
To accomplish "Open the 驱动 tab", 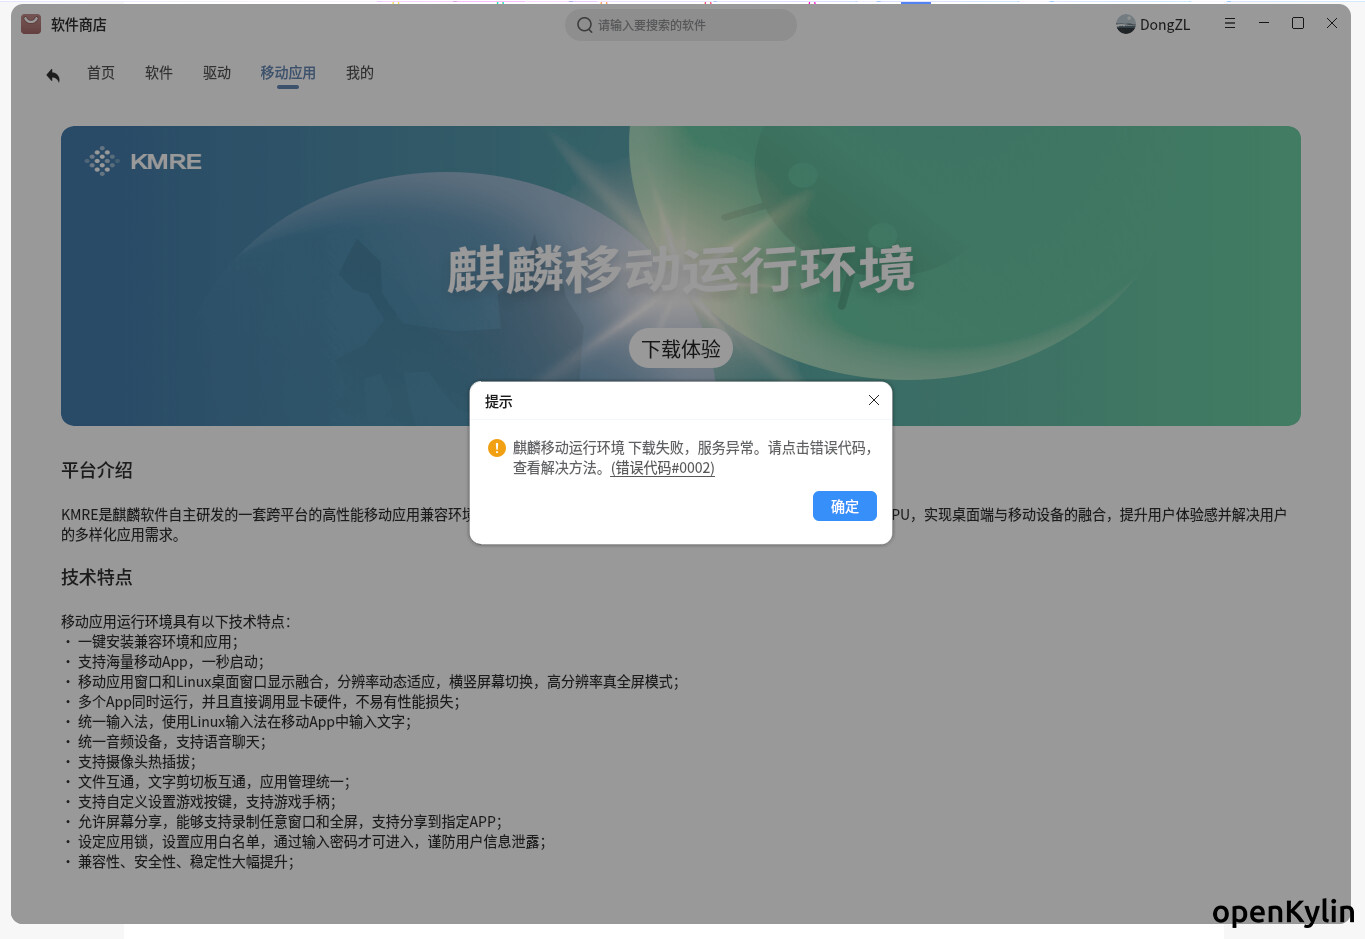I will click(x=217, y=73).
